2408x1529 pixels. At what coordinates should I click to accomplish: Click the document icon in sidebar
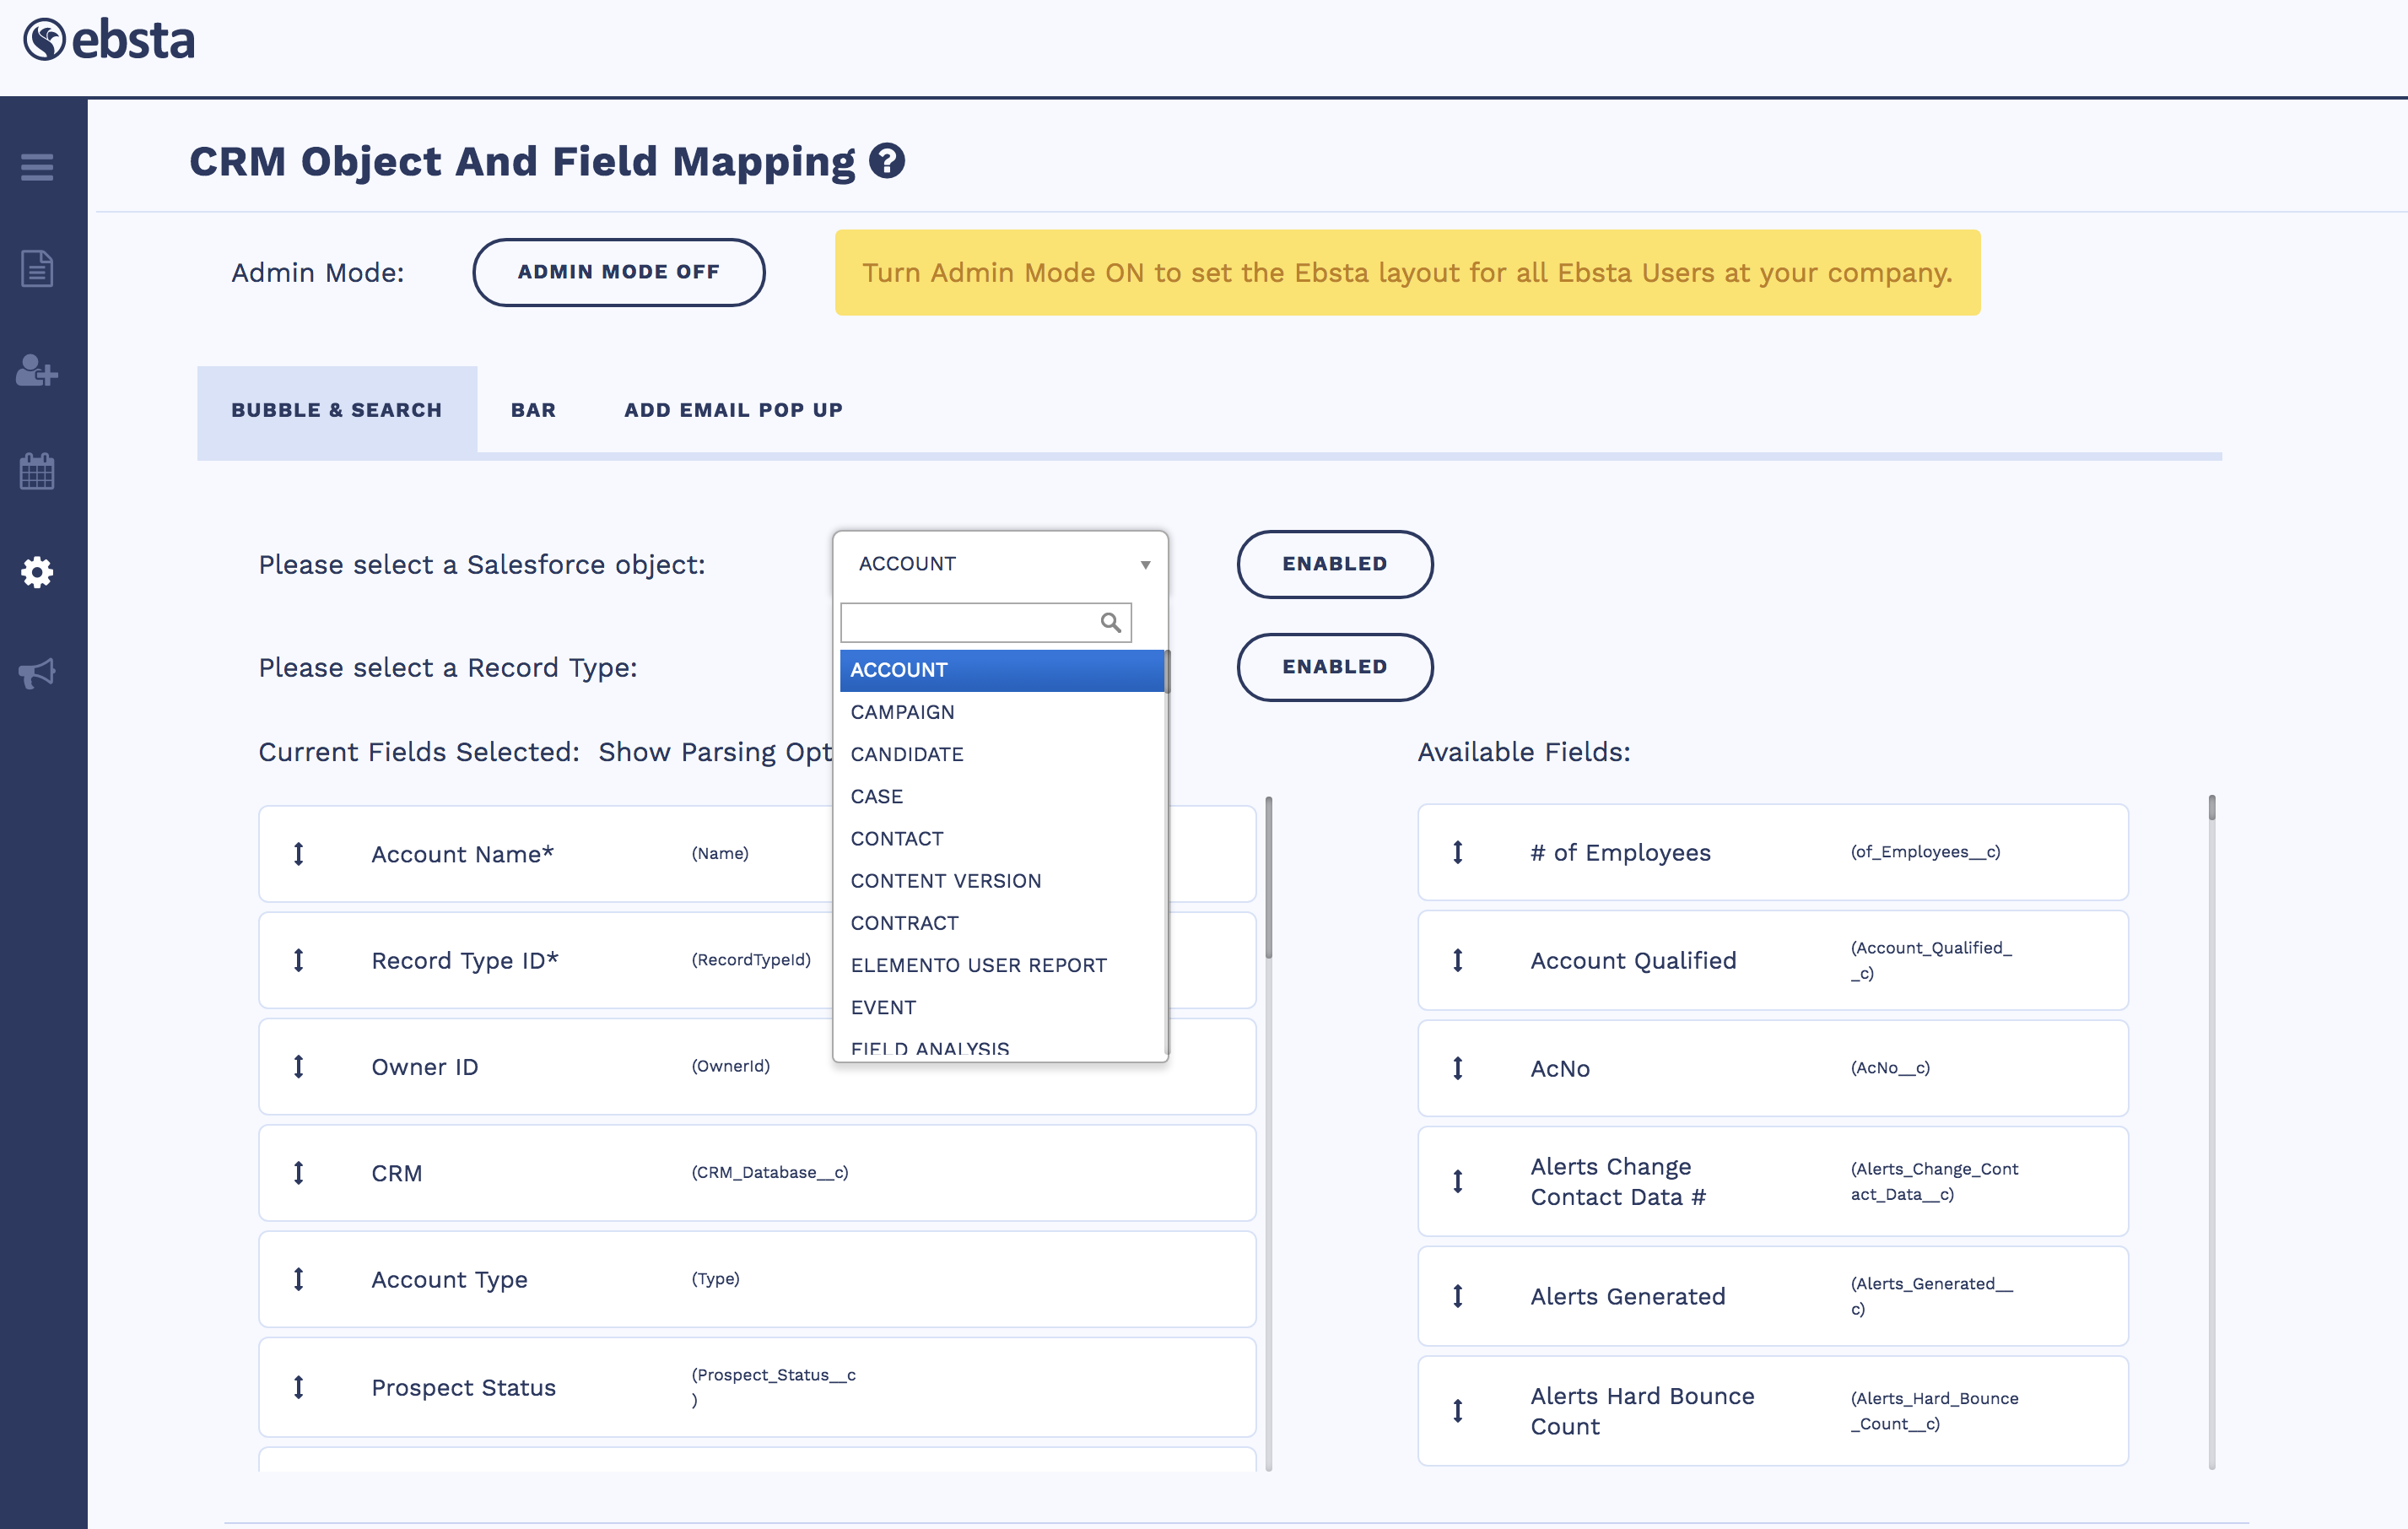coord(37,269)
